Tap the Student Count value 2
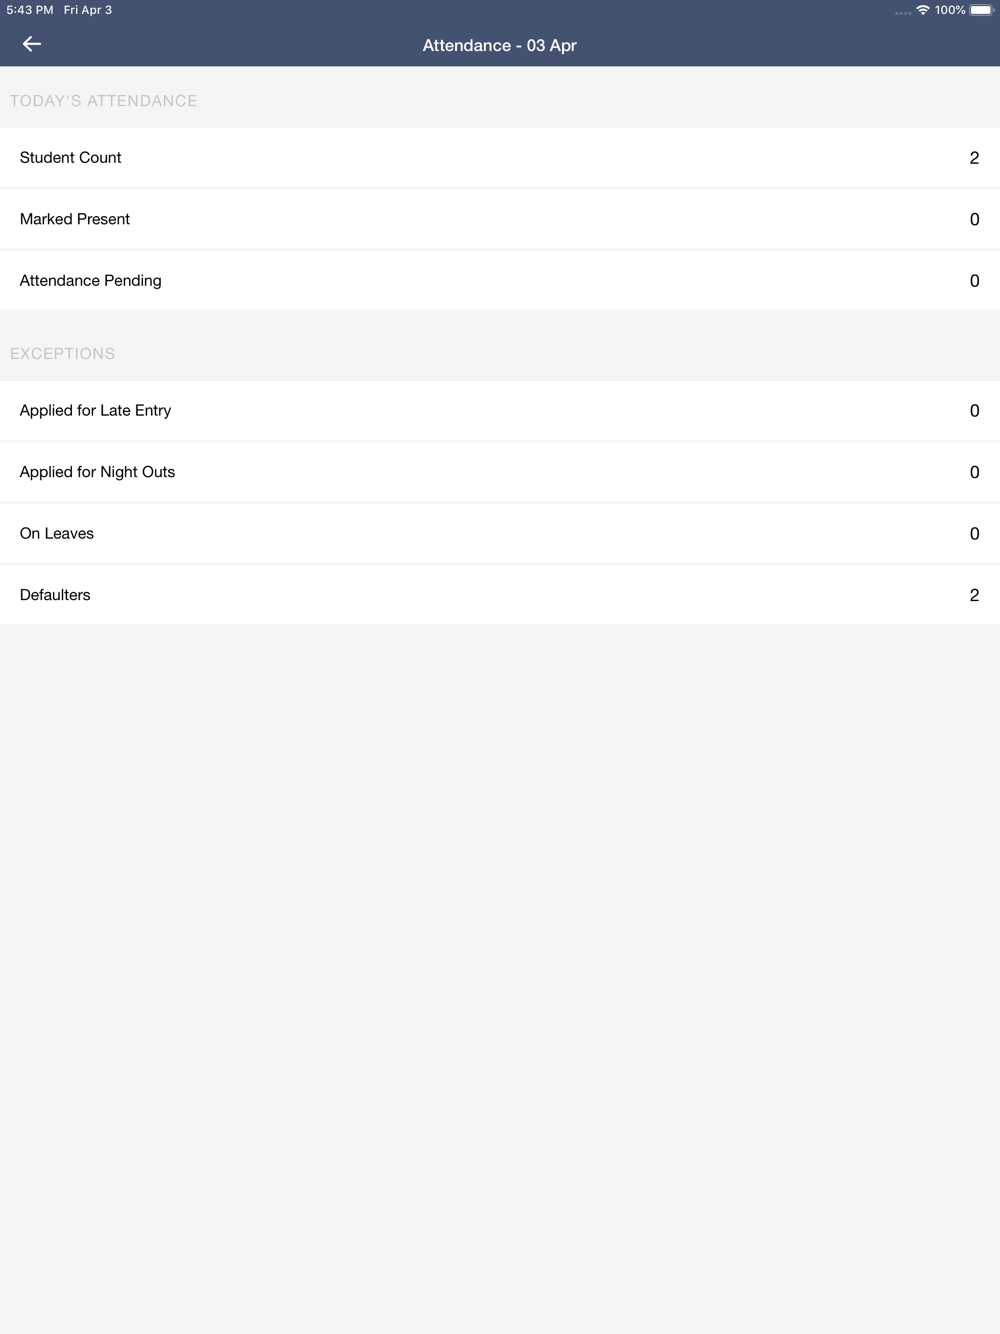The height and width of the screenshot is (1334, 1000). click(974, 158)
